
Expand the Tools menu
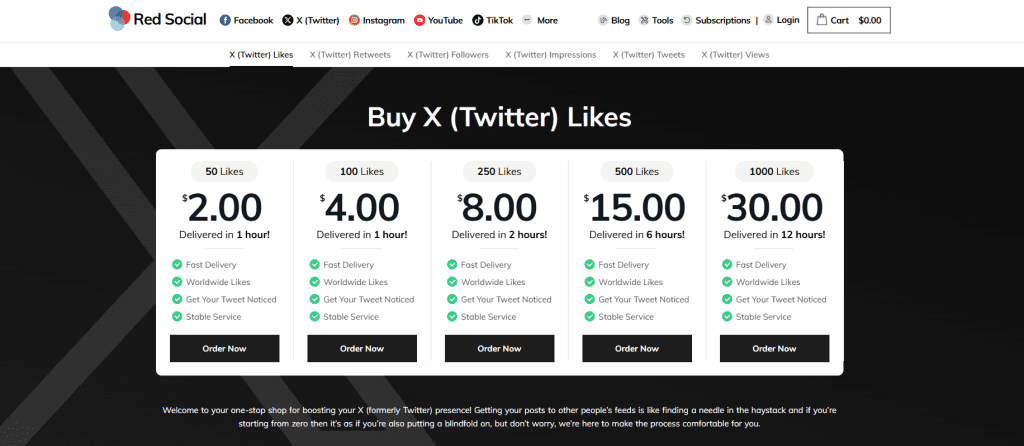coord(656,20)
